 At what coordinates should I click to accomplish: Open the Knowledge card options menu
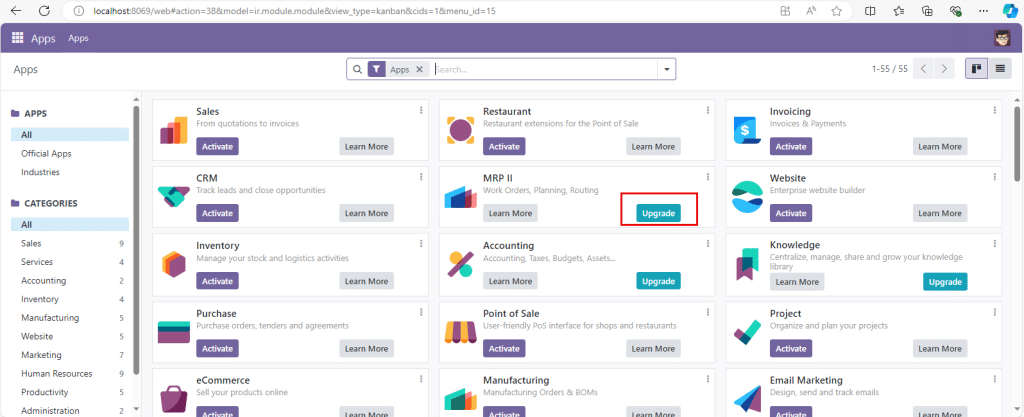(x=995, y=244)
